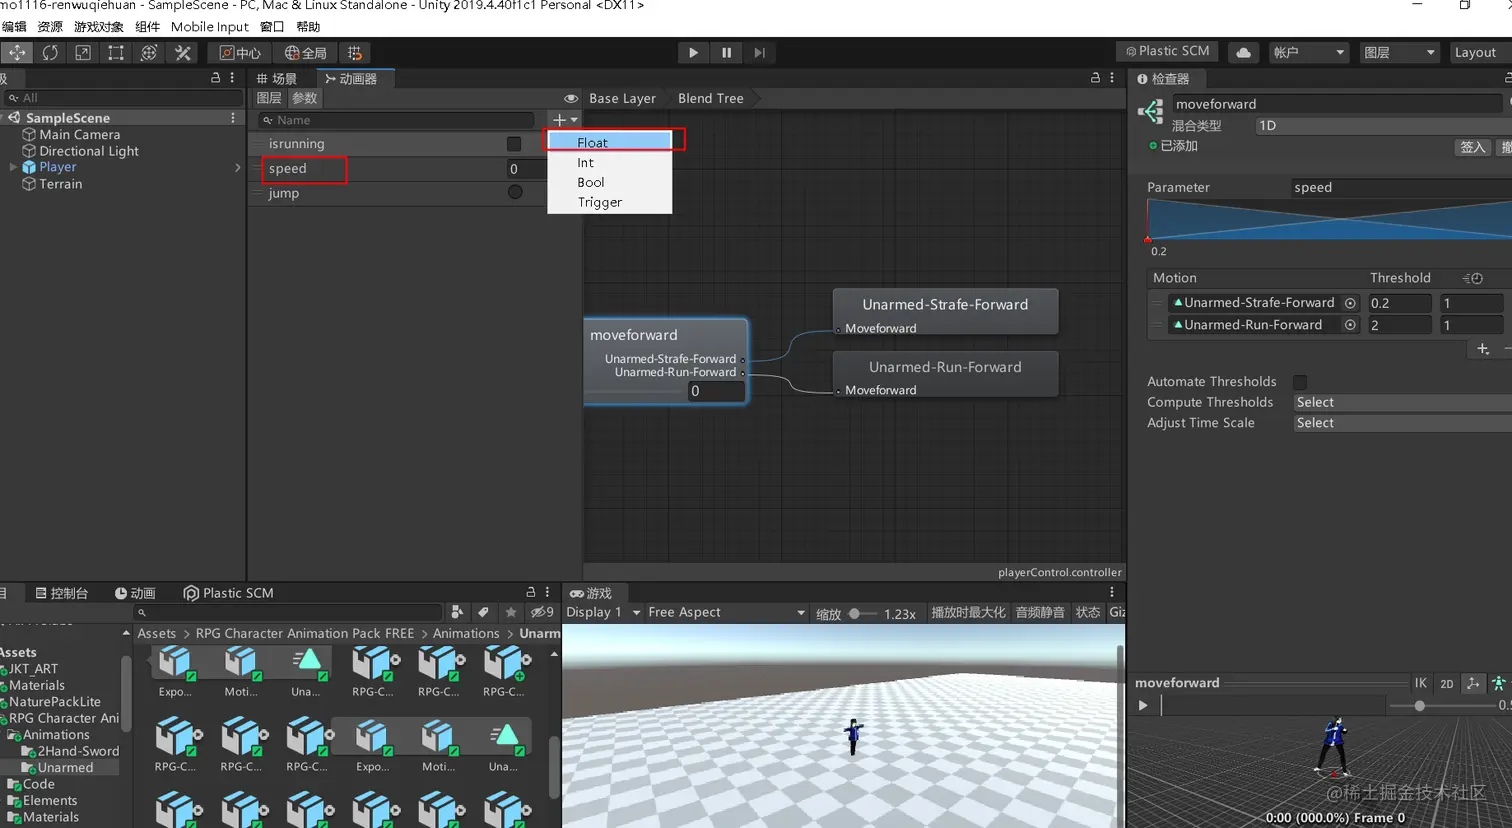The width and height of the screenshot is (1512, 828).
Task: Click the Play button in toolbar
Action: (693, 53)
